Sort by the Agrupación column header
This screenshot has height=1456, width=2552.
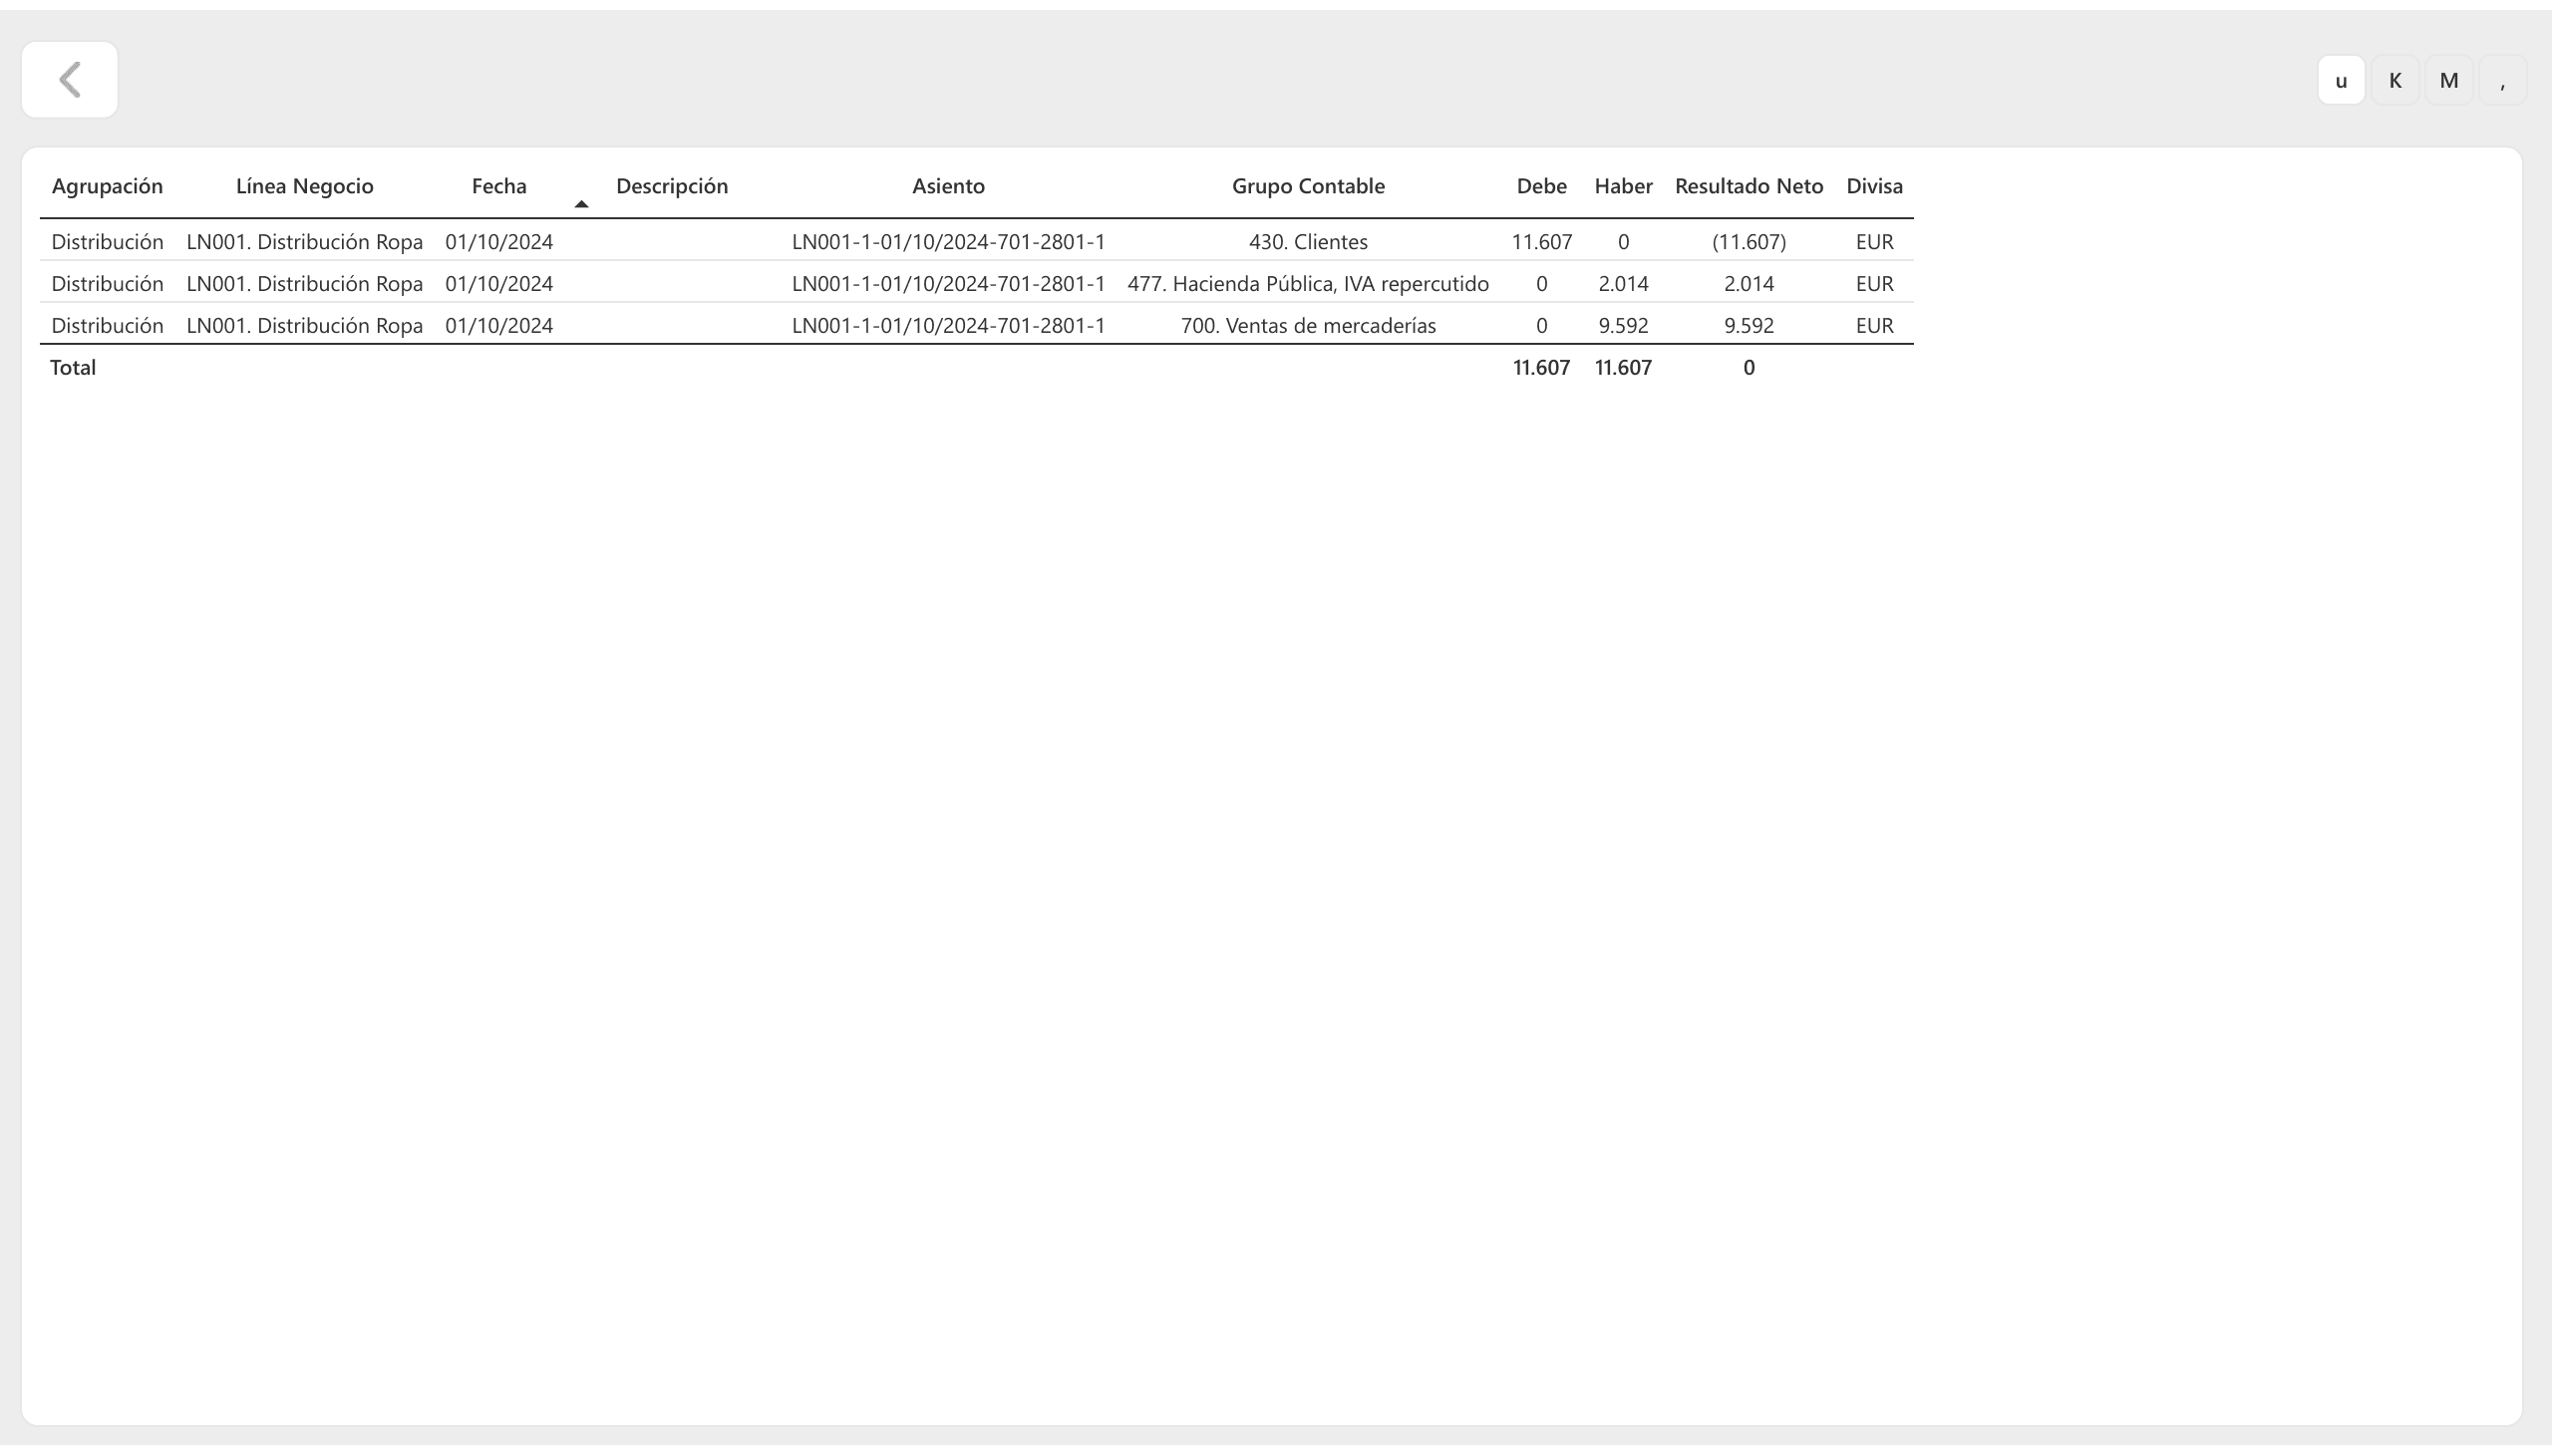(107, 186)
